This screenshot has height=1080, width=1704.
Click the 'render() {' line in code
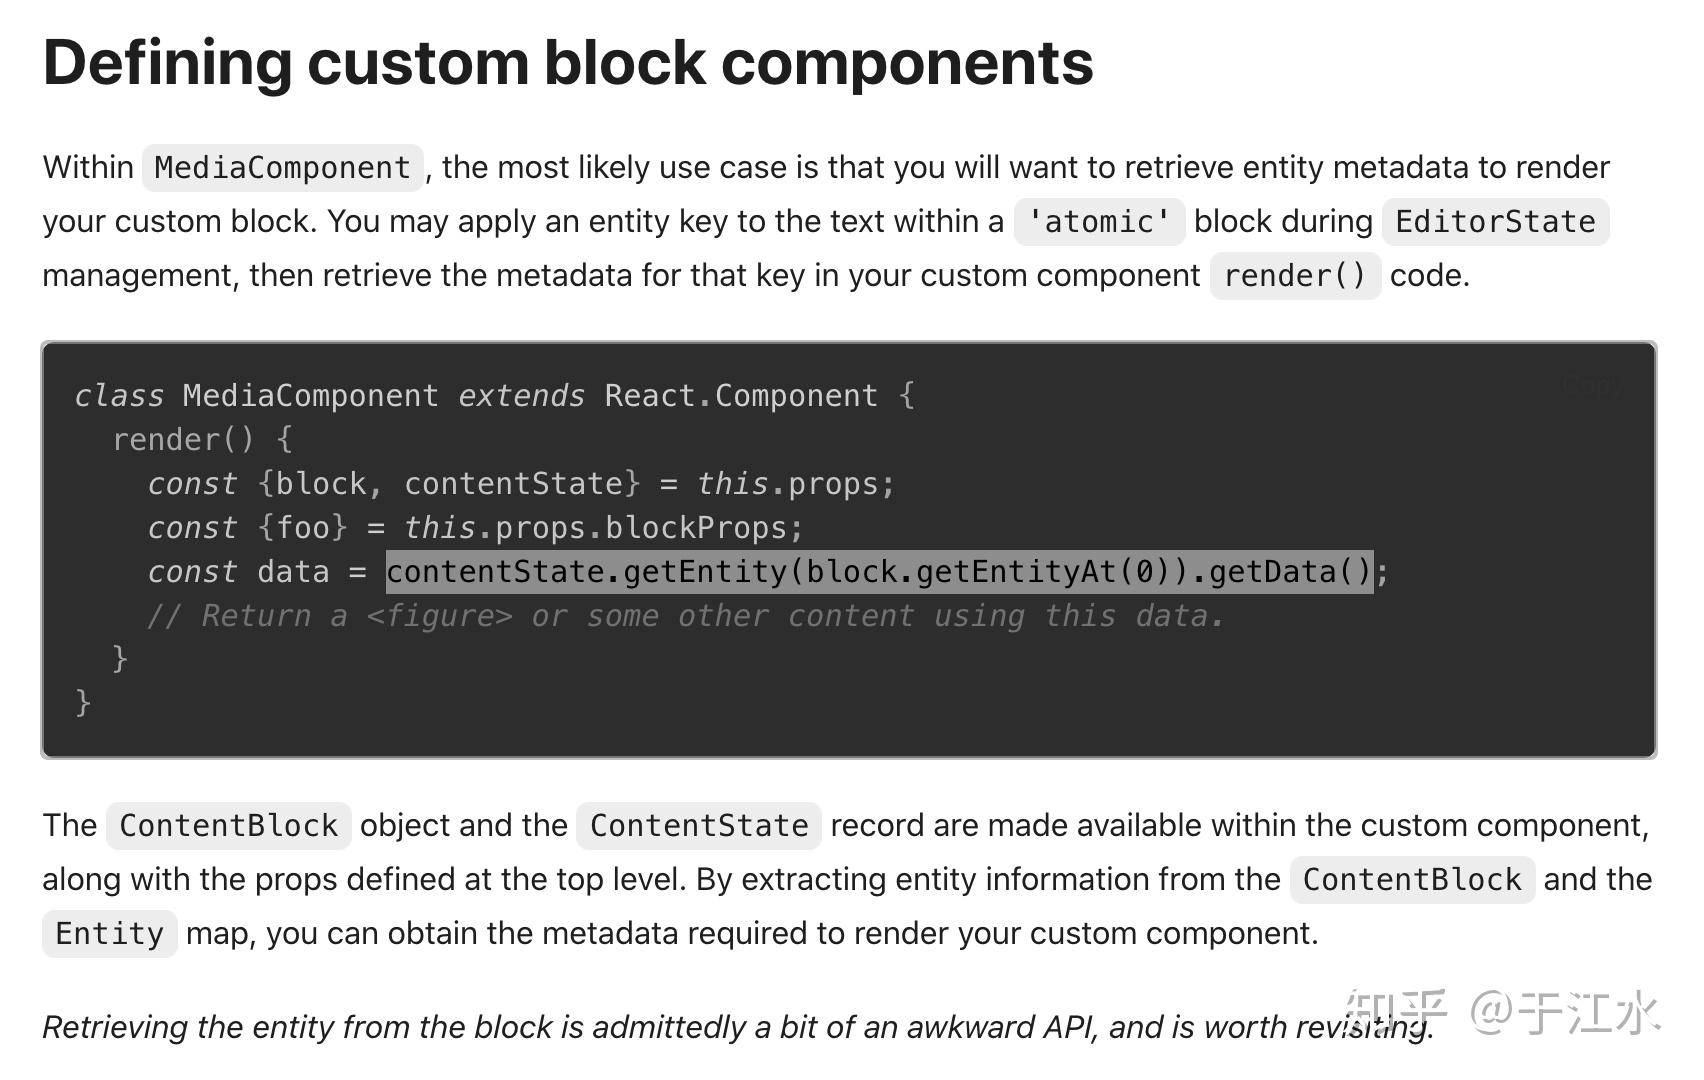click(x=202, y=440)
